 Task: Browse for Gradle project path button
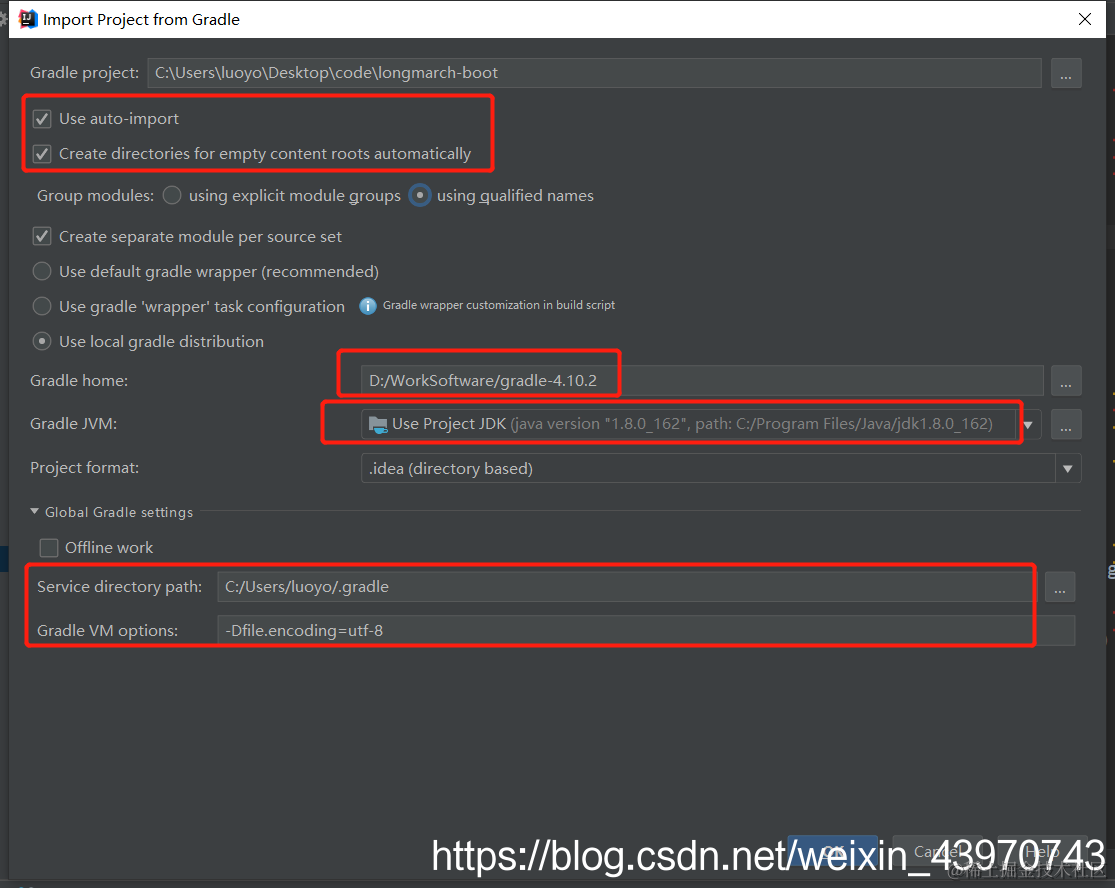click(x=1065, y=73)
